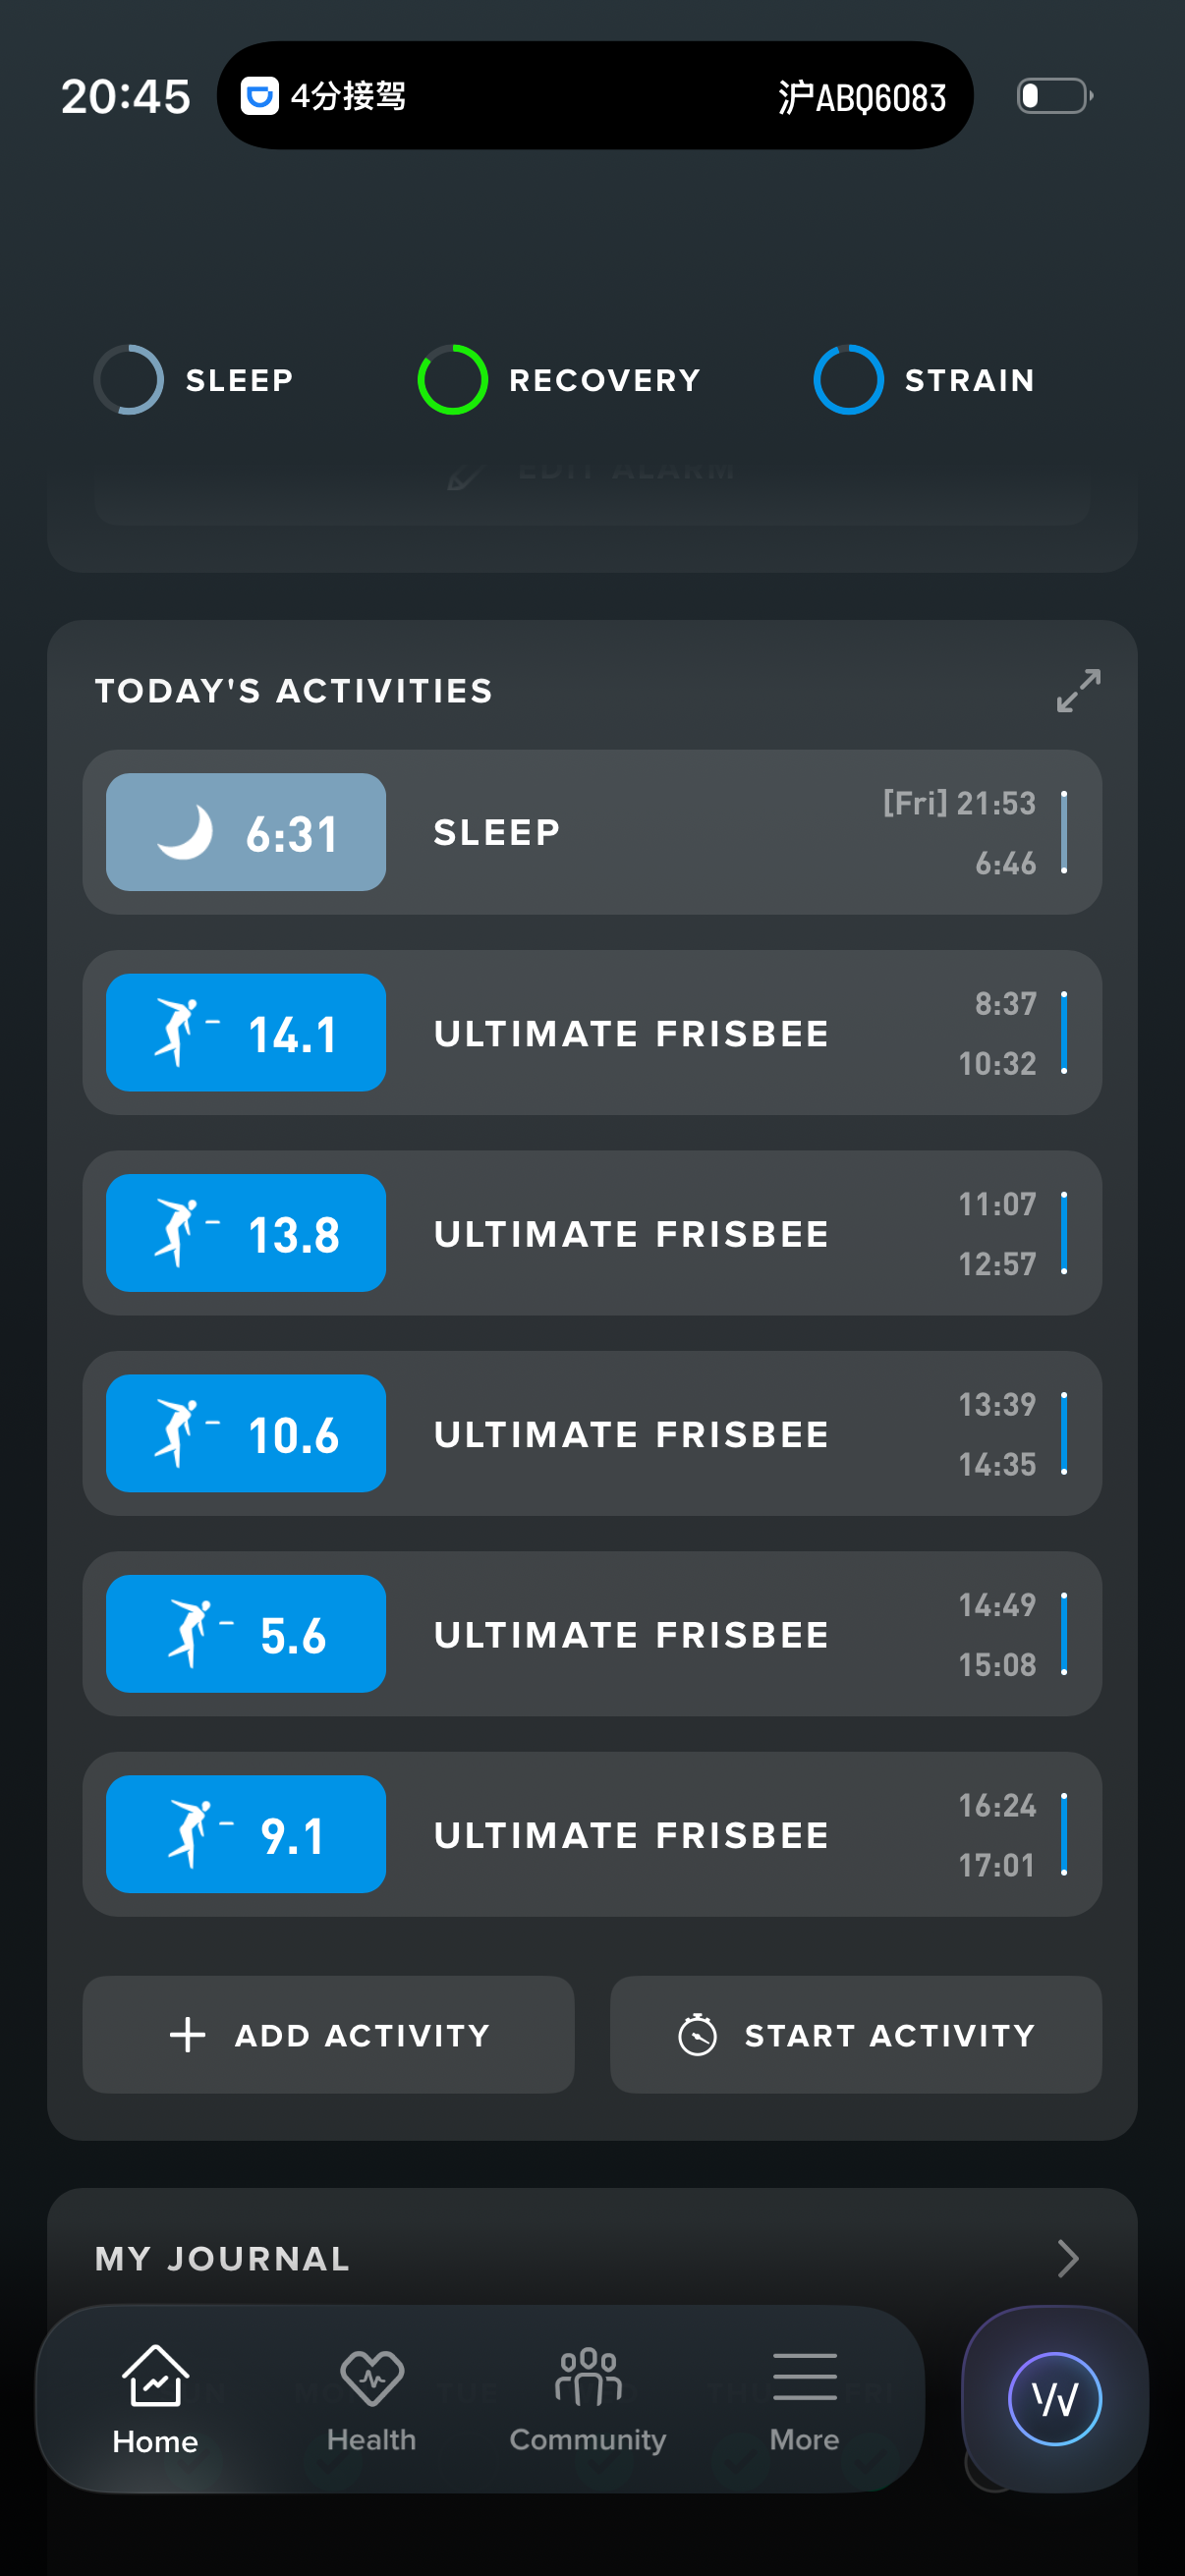Screen dimensions: 1185x2576
Task: Open the 13.8 strain frisbee badge
Action: [x=246, y=1233]
